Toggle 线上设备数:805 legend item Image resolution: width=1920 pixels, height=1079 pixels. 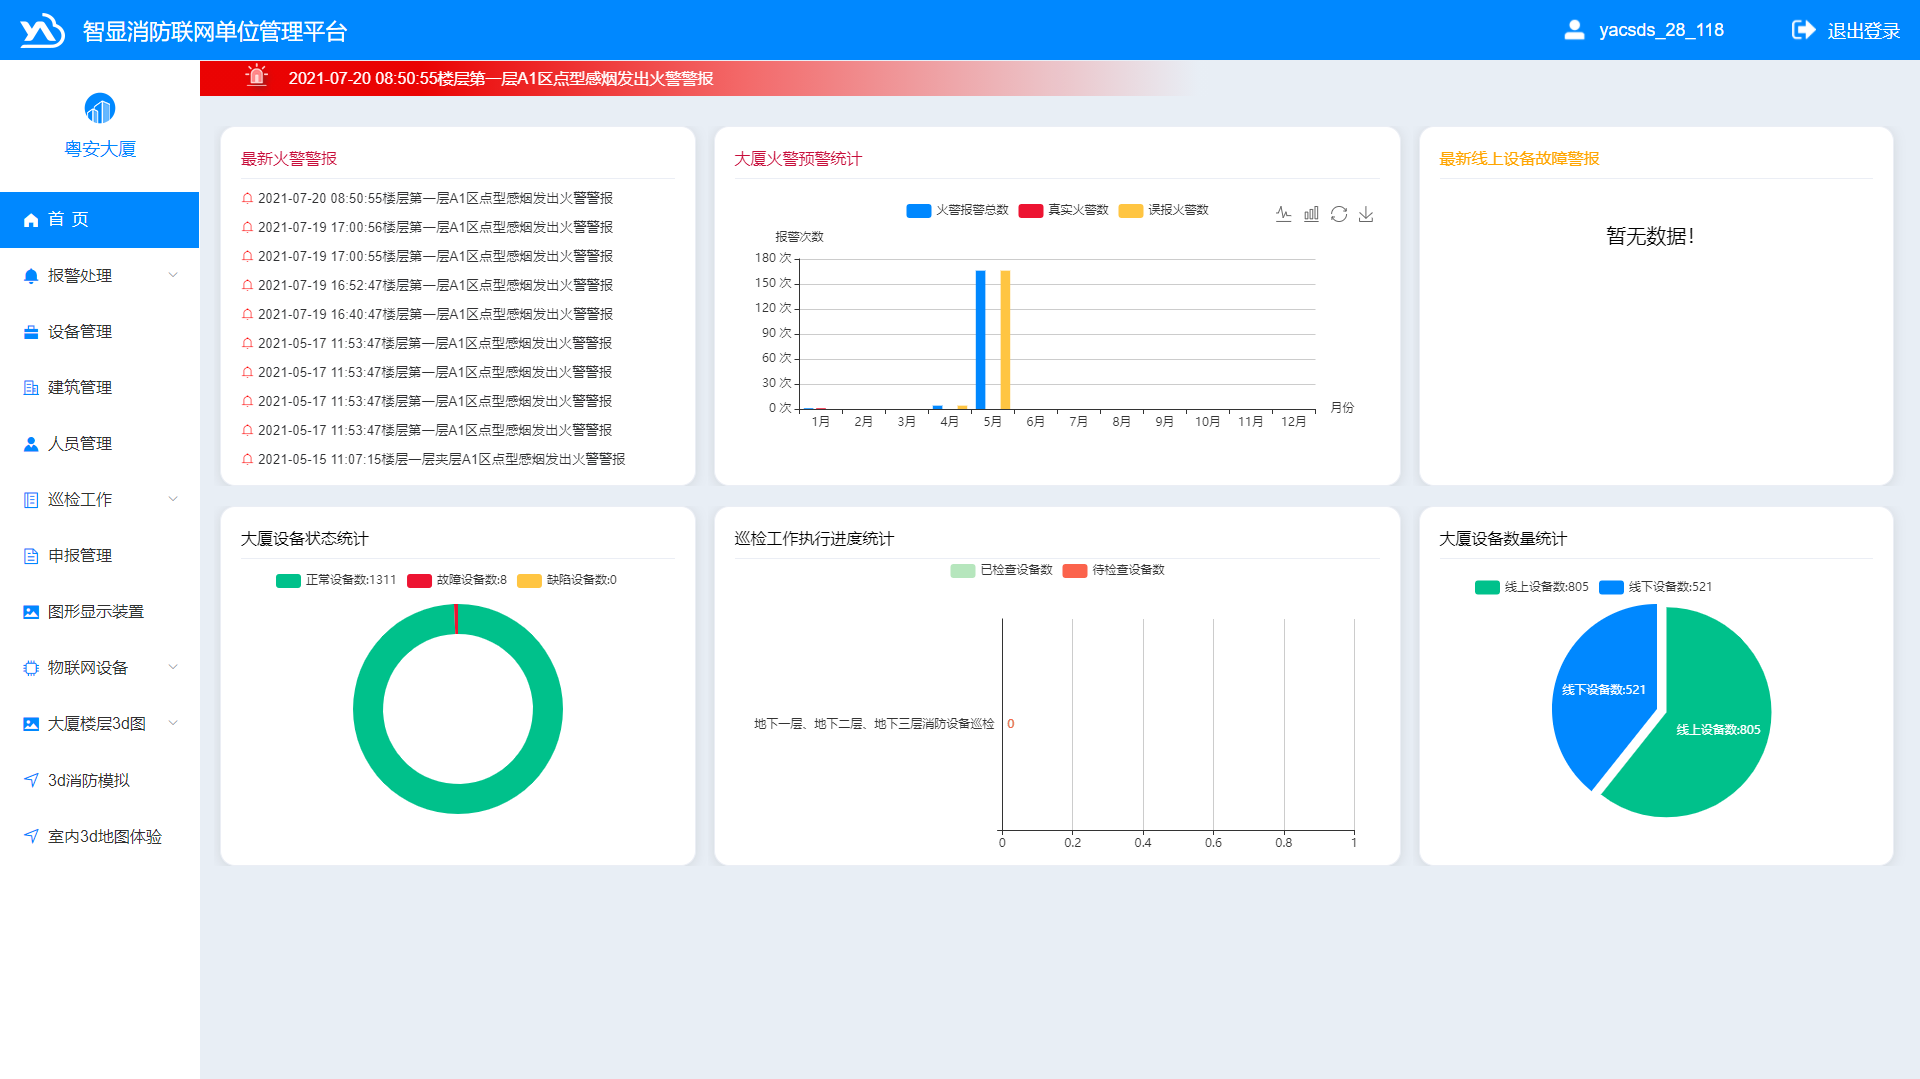pos(1531,587)
